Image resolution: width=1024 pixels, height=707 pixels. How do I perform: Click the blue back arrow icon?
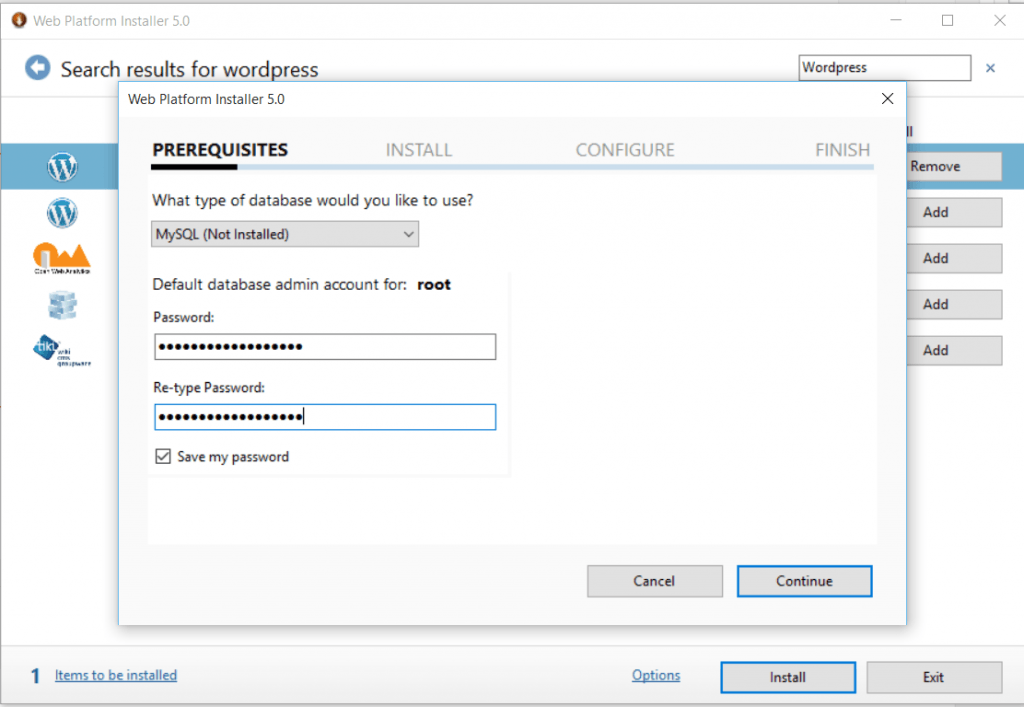[37, 67]
